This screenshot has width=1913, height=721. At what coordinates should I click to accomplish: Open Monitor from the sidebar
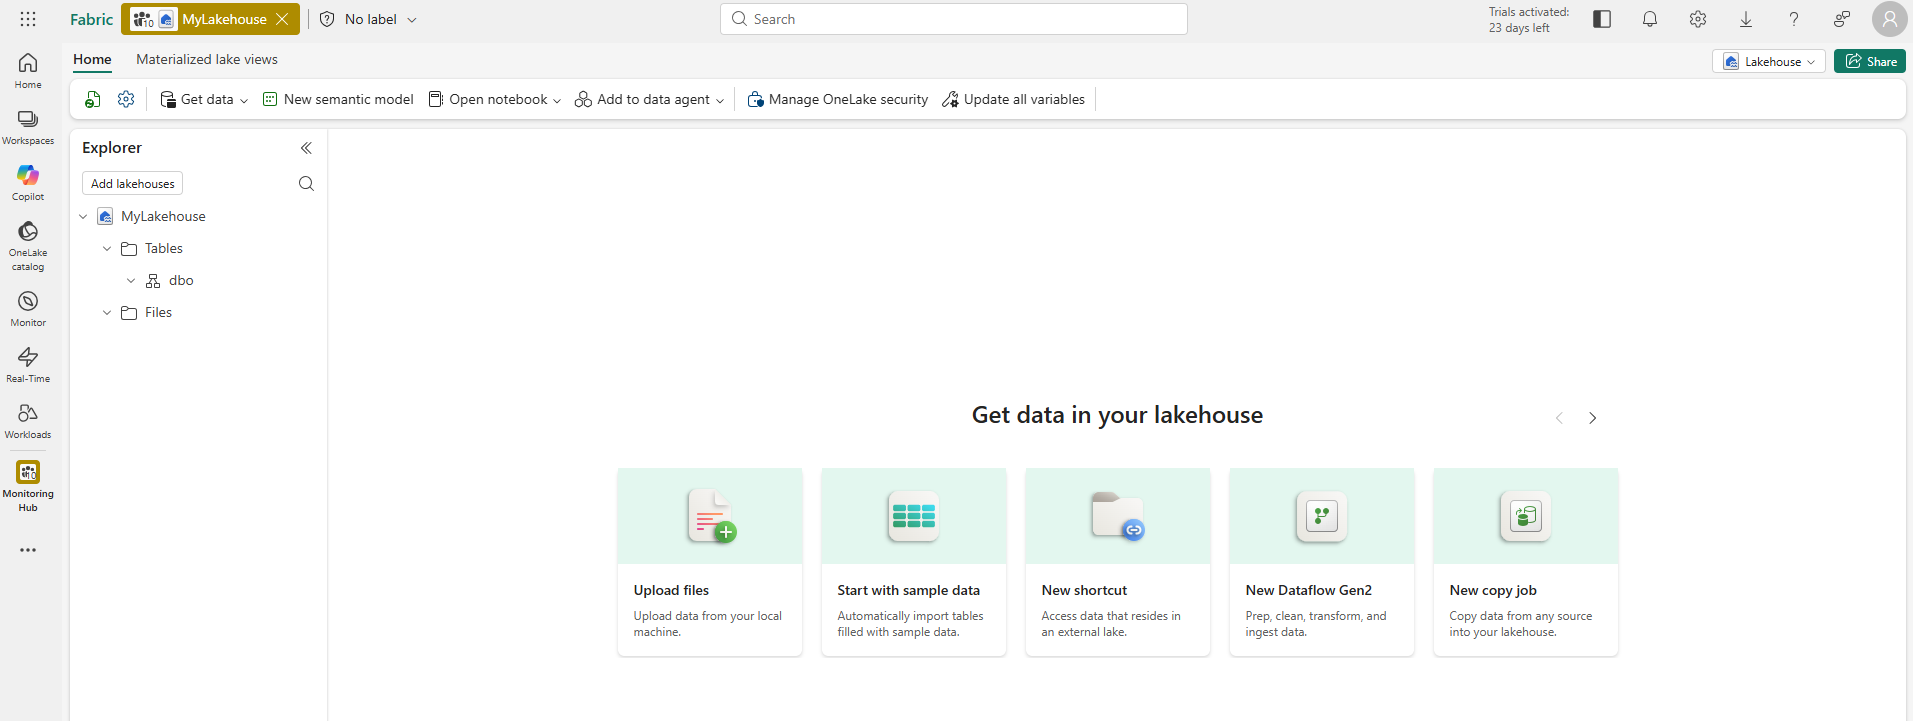tap(28, 308)
